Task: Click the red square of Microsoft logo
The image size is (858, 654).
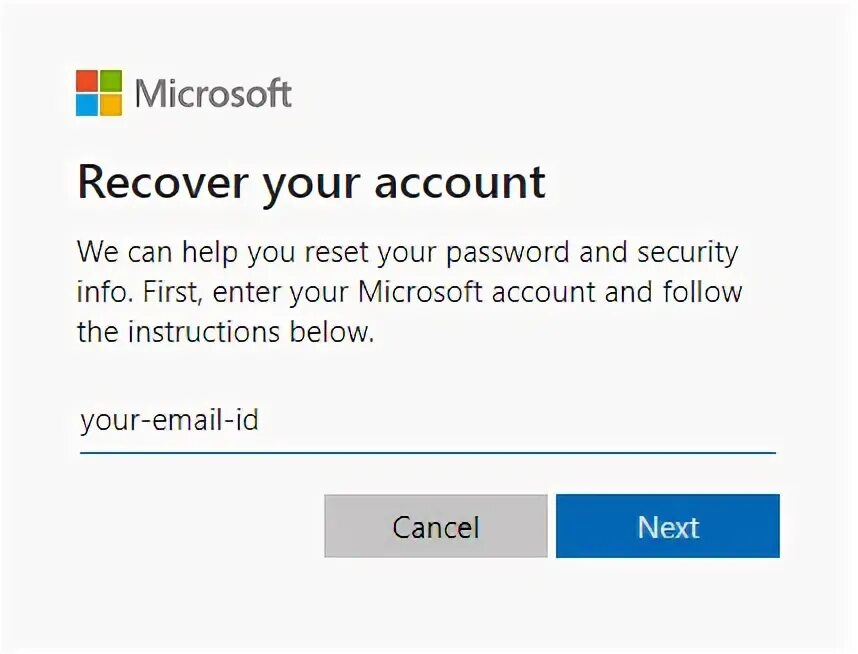Action: coord(87,80)
